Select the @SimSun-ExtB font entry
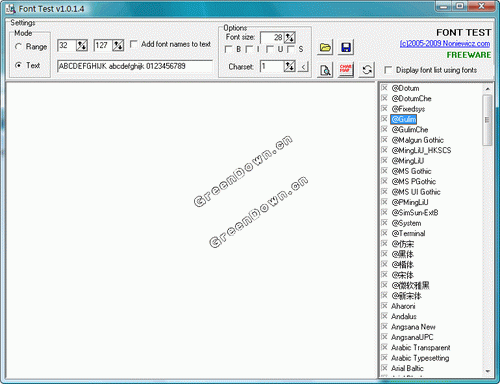The image size is (500, 384). tap(415, 212)
